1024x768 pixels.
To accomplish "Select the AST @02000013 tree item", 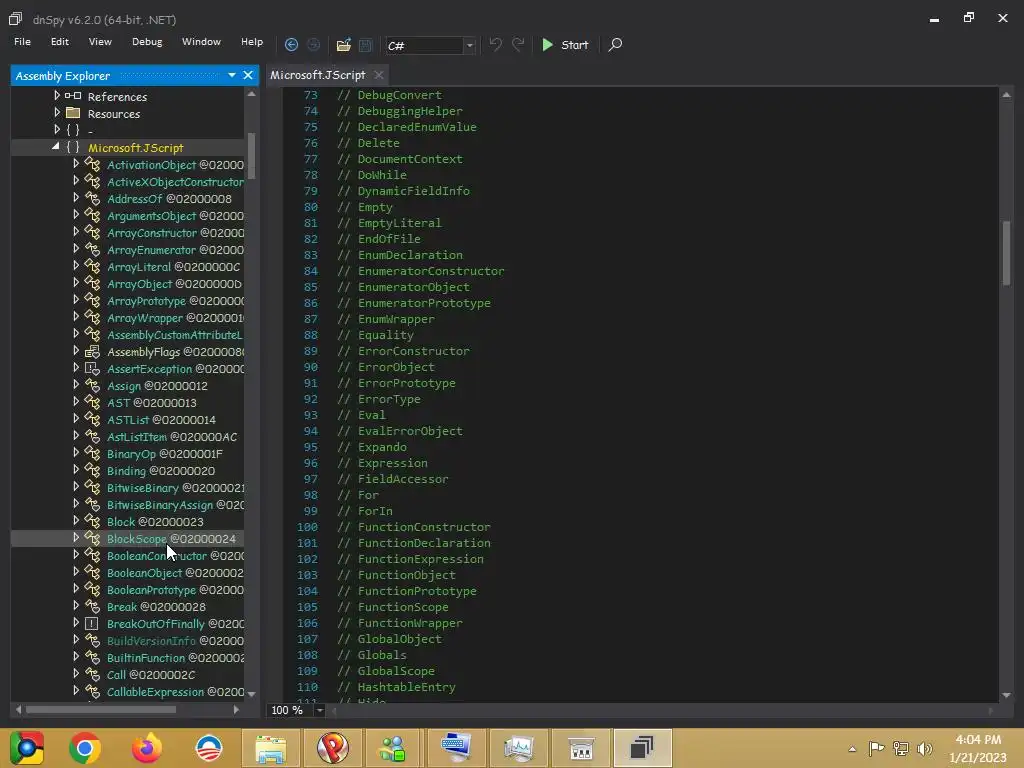I will 152,403.
